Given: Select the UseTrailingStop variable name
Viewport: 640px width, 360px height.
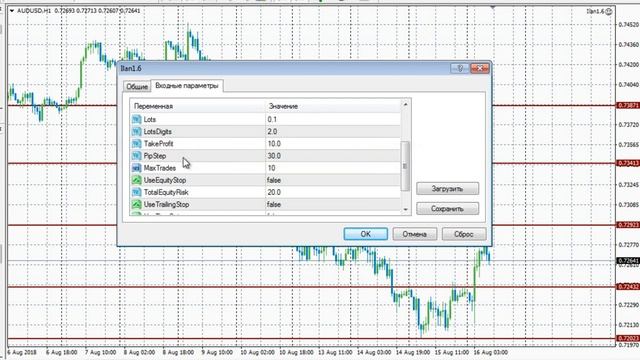Looking at the screenshot, I should tap(166, 204).
